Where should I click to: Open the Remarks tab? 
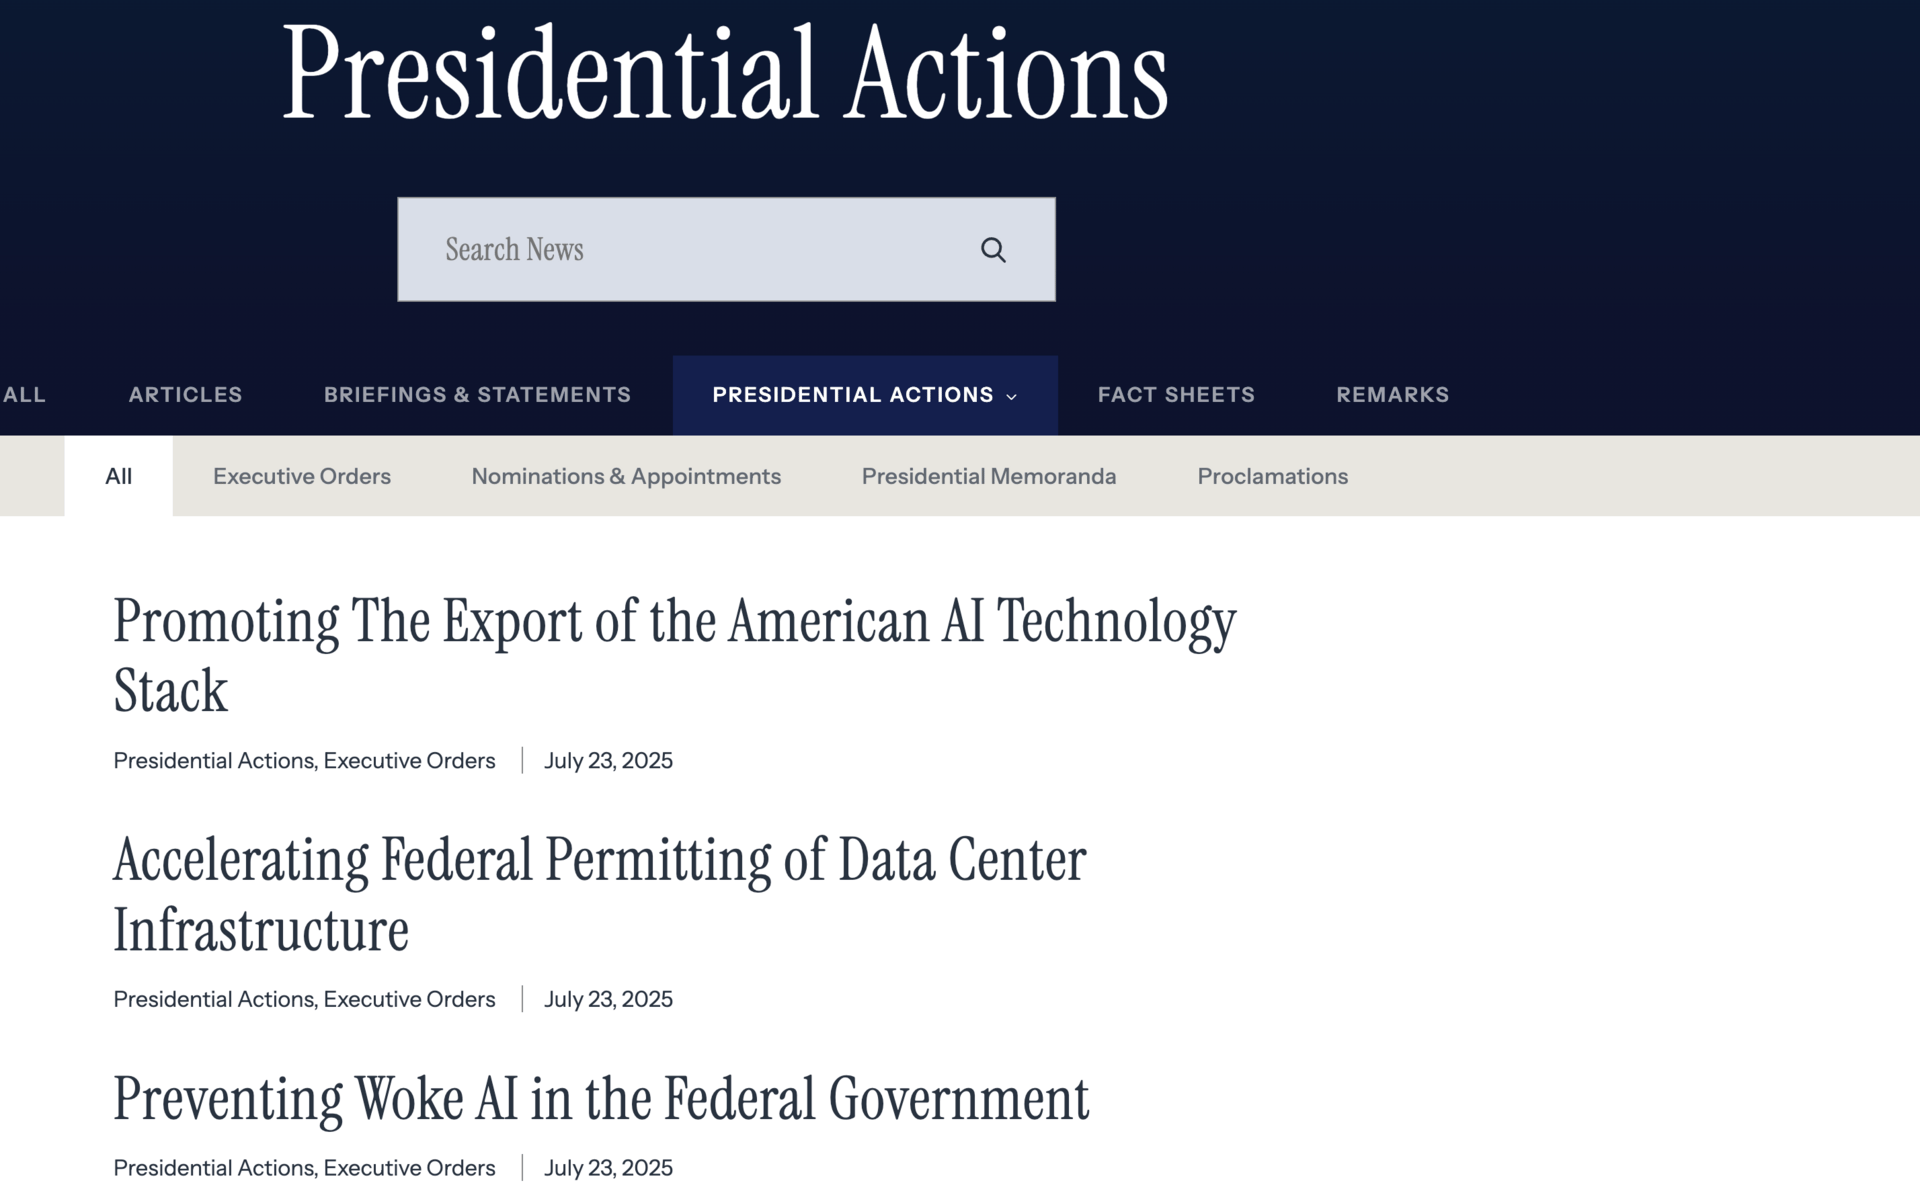1392,395
